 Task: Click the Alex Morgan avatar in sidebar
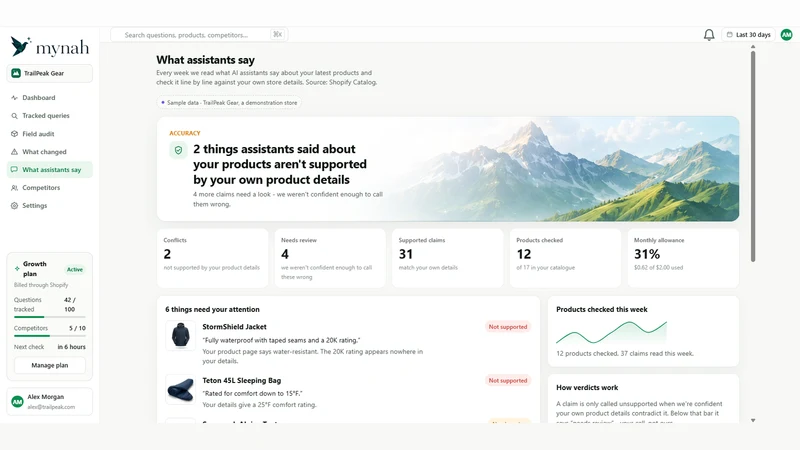(17, 402)
